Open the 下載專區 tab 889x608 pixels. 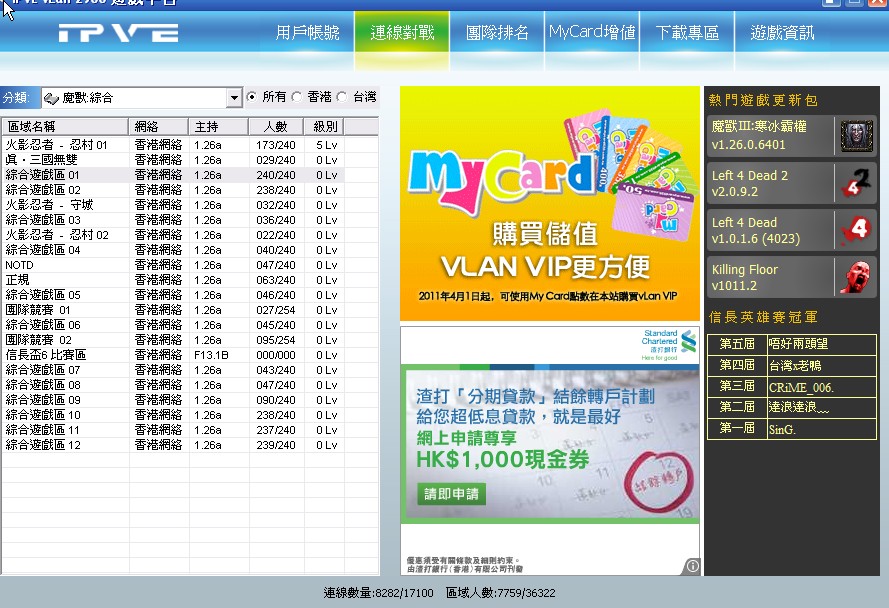coord(687,33)
